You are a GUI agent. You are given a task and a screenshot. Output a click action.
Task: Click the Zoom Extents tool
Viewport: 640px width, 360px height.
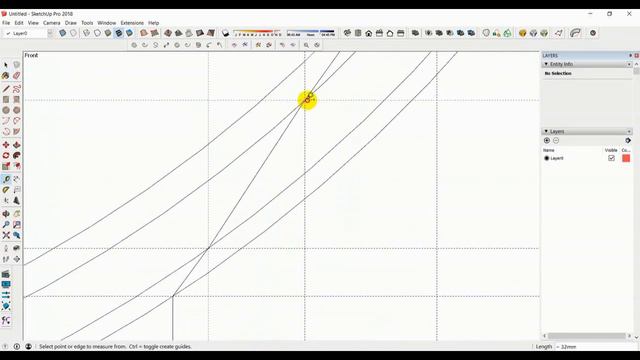click(6, 235)
